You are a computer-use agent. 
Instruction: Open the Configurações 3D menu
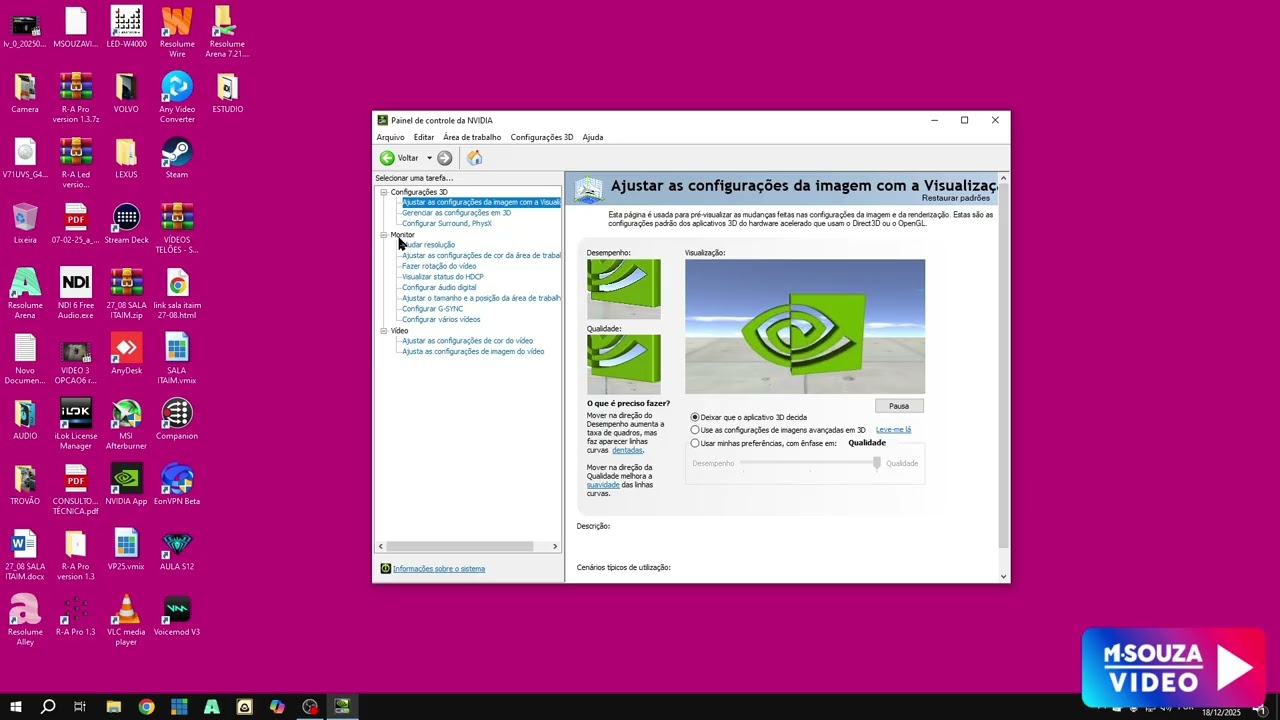[x=542, y=137]
